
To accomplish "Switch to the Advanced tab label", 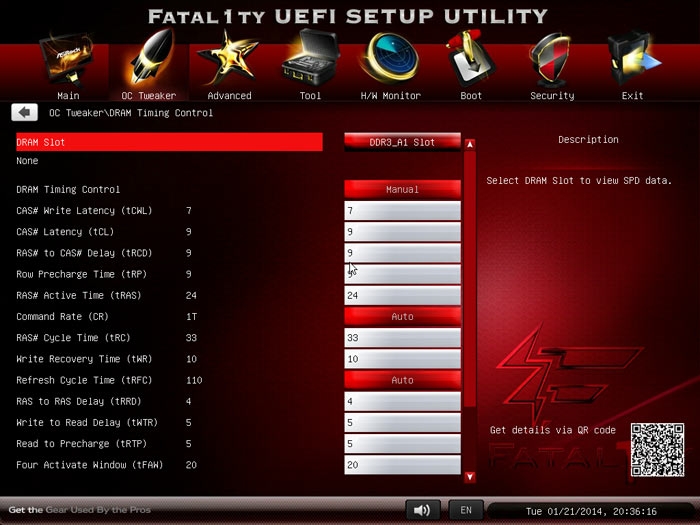I will (x=229, y=96).
